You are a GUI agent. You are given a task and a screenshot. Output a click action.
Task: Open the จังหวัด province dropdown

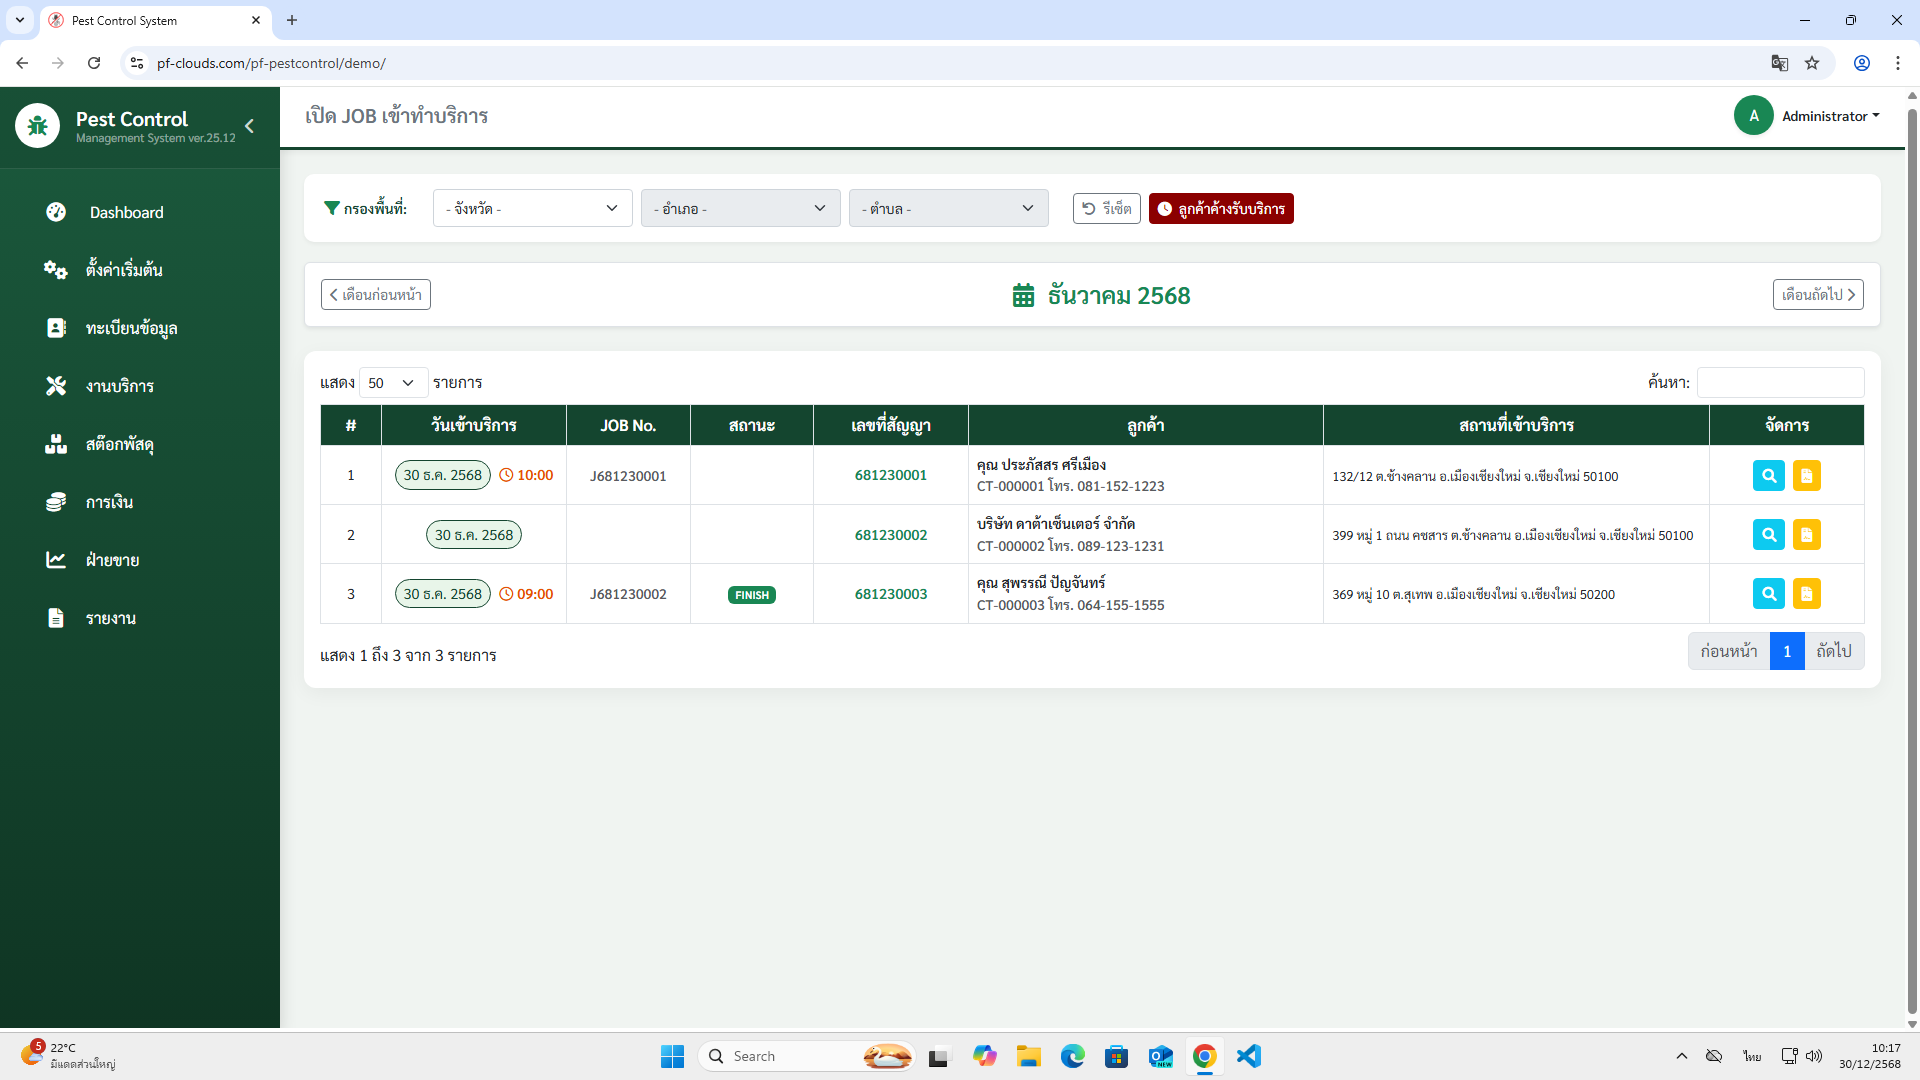(x=532, y=208)
